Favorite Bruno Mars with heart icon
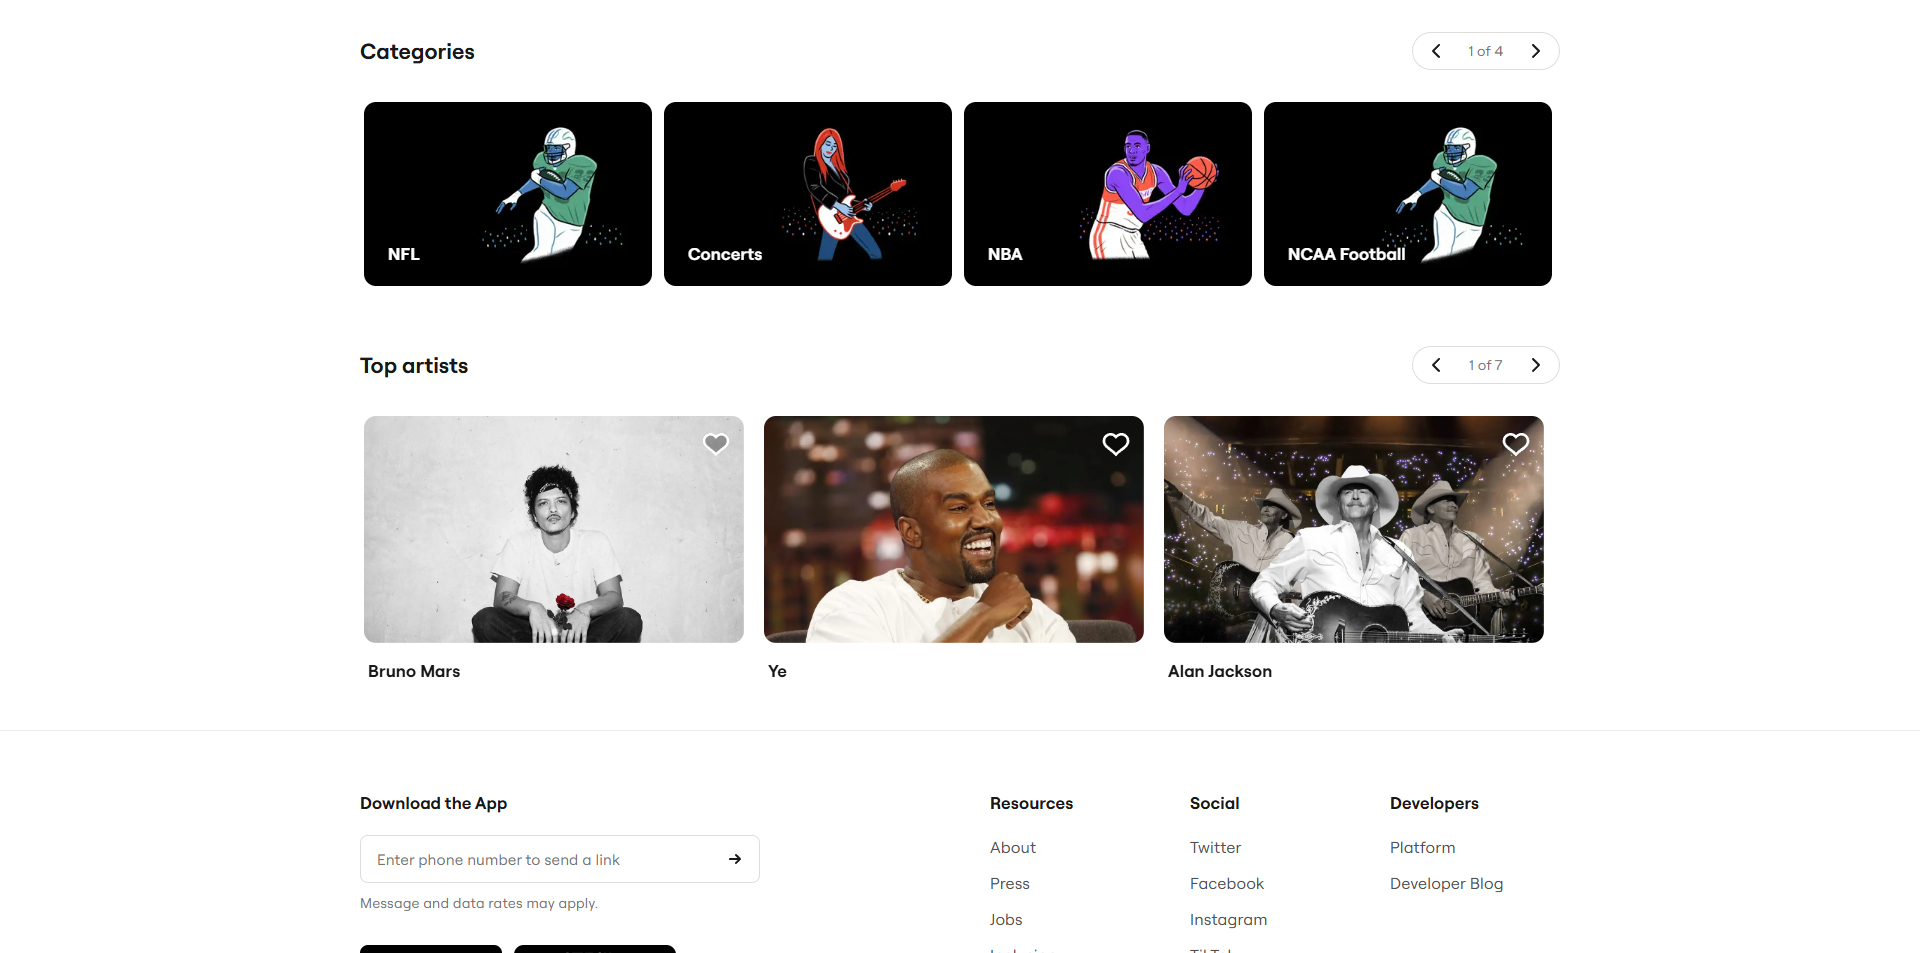The height and width of the screenshot is (953, 1920). (x=716, y=444)
